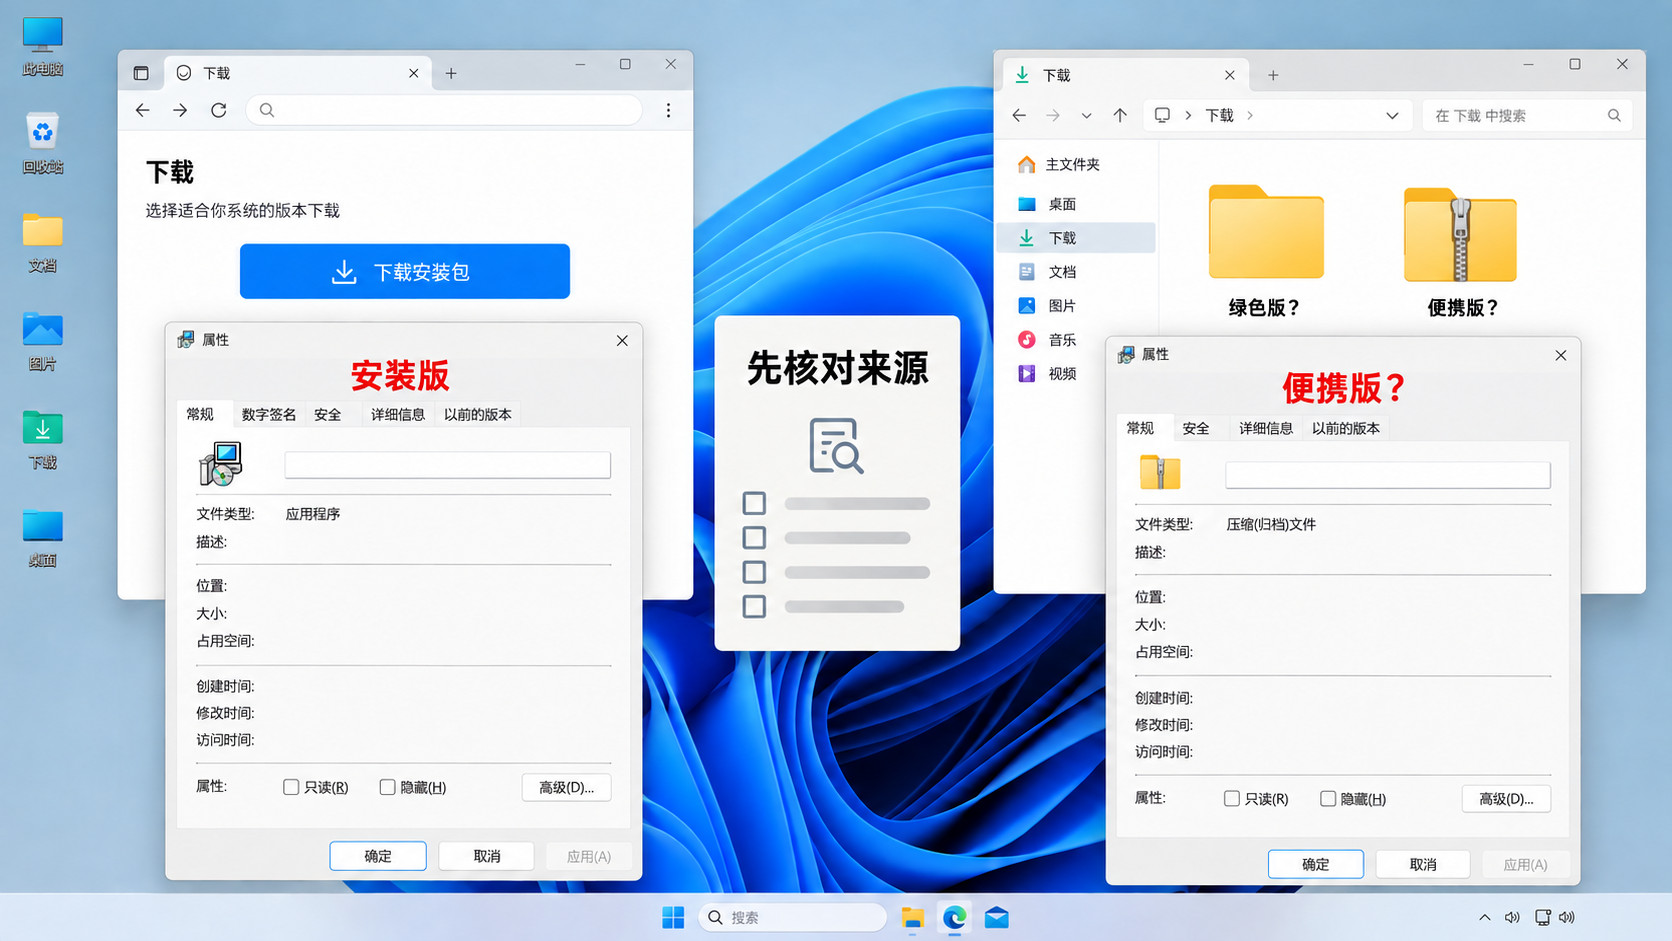Open Mail app from taskbar
Screen dimensions: 1672x941
click(997, 917)
